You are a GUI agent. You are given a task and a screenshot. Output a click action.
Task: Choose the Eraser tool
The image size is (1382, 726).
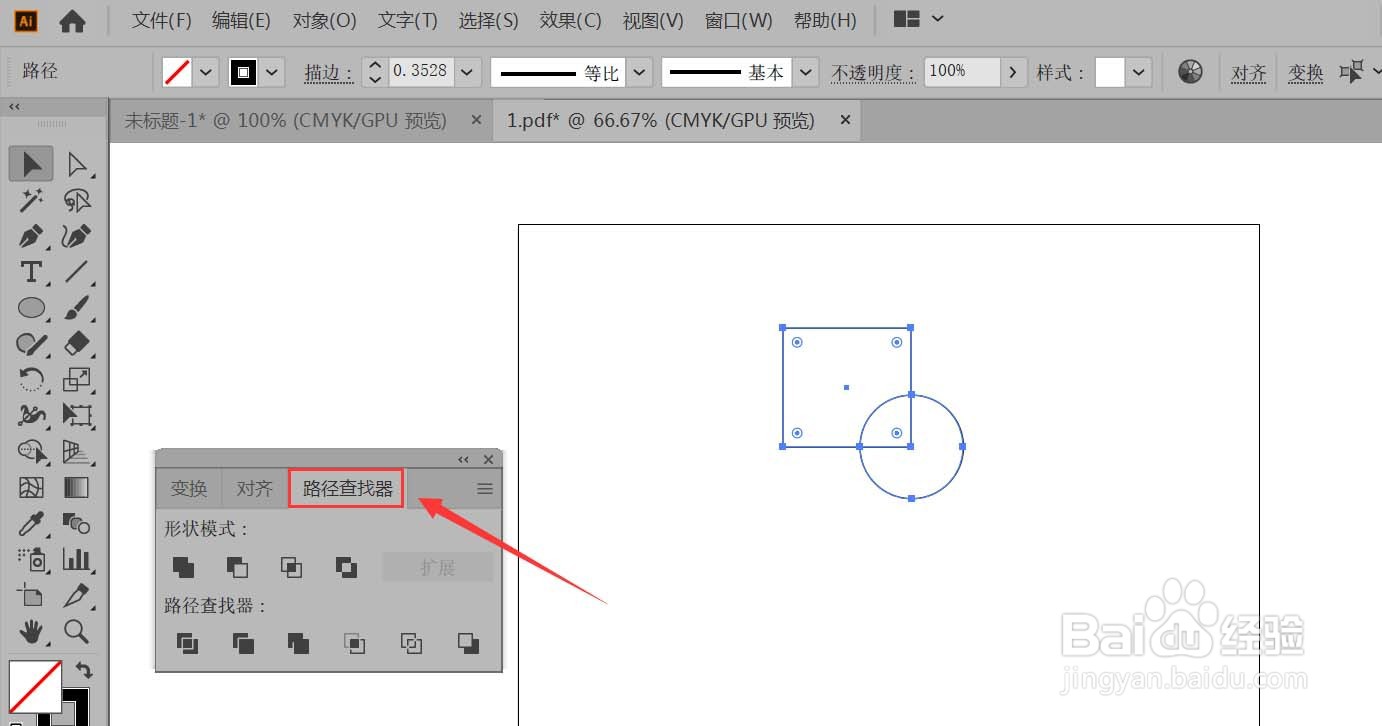(x=77, y=344)
